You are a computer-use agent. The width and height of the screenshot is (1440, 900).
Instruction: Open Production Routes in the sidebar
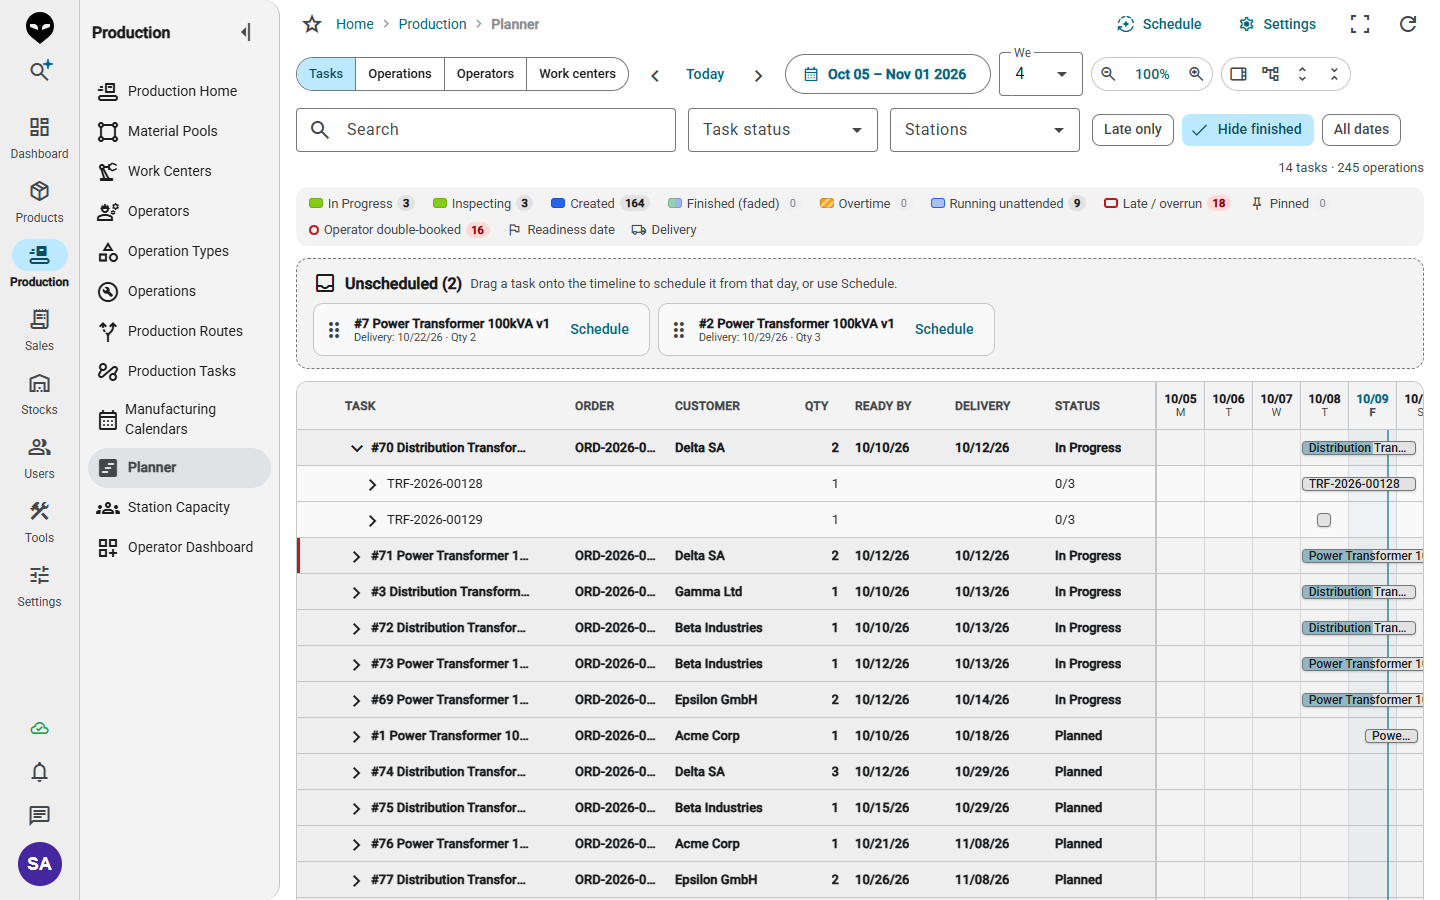tap(179, 331)
